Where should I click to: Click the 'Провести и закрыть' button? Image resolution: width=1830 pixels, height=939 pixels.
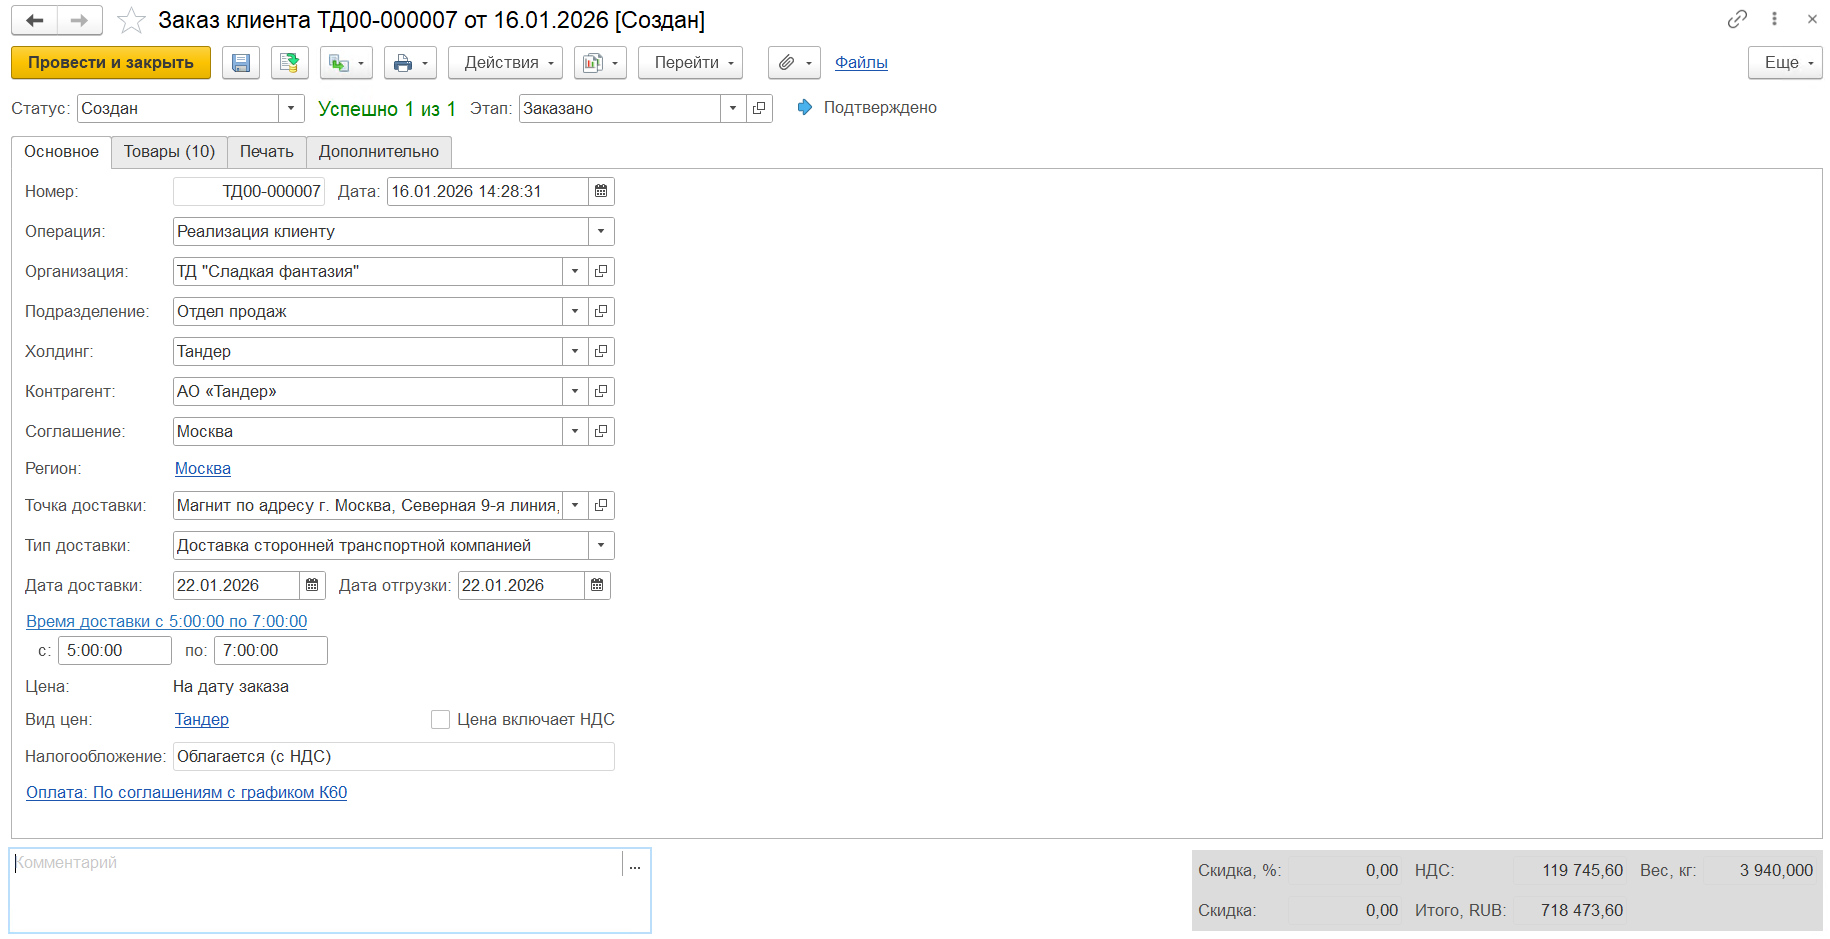(x=111, y=63)
